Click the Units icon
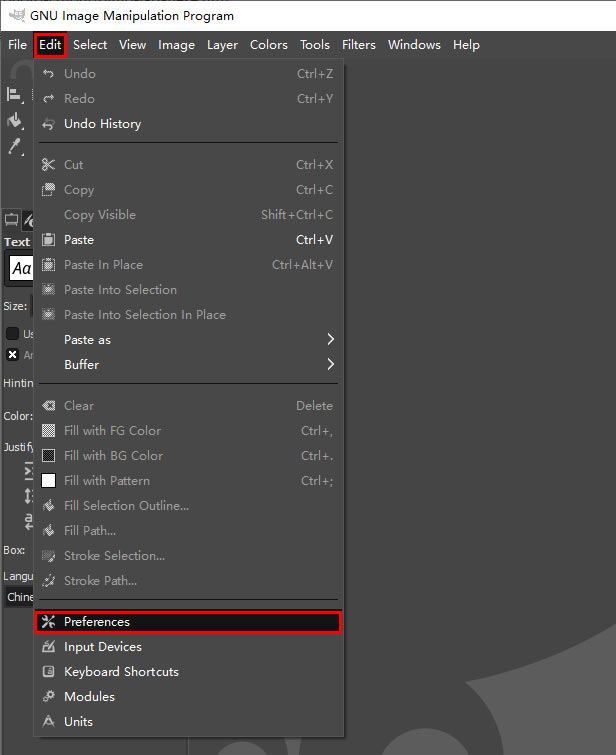Screen dimensions: 616x755 click(x=48, y=722)
